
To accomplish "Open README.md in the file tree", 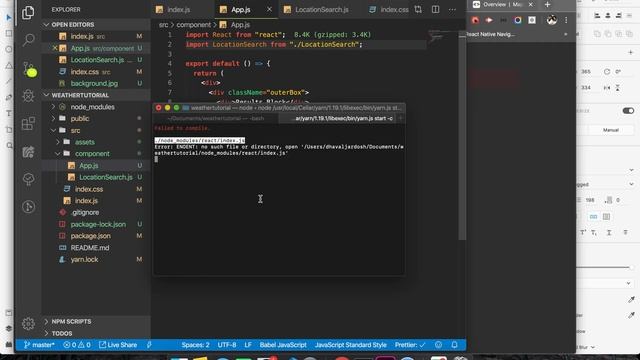I will tap(96, 248).
